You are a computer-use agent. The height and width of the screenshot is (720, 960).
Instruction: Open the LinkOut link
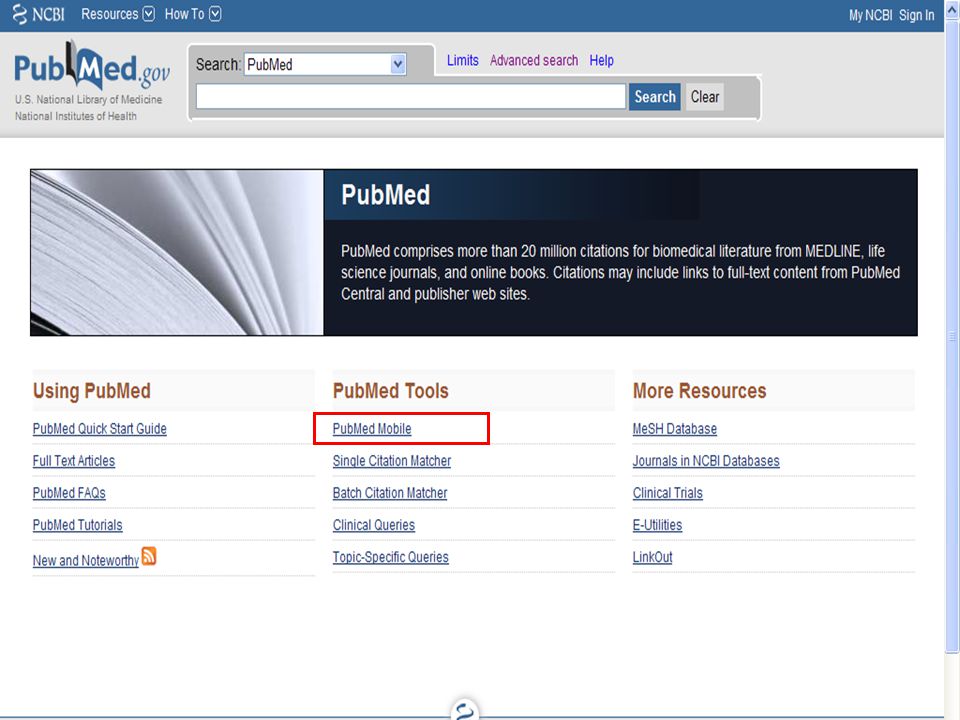click(652, 557)
